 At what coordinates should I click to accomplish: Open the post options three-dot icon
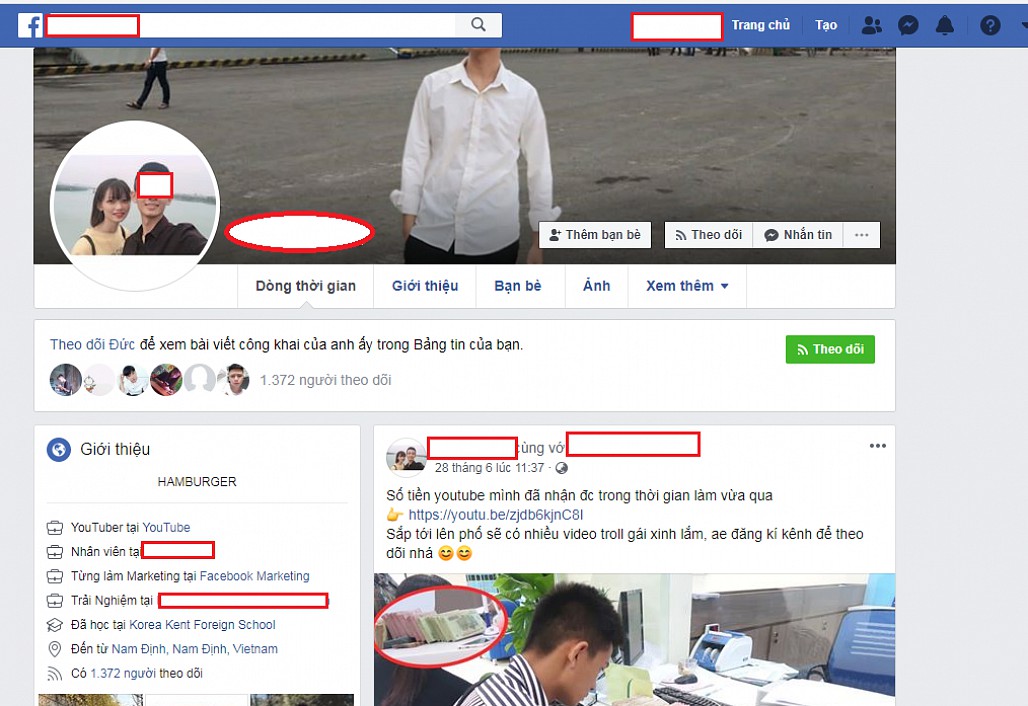[x=877, y=446]
